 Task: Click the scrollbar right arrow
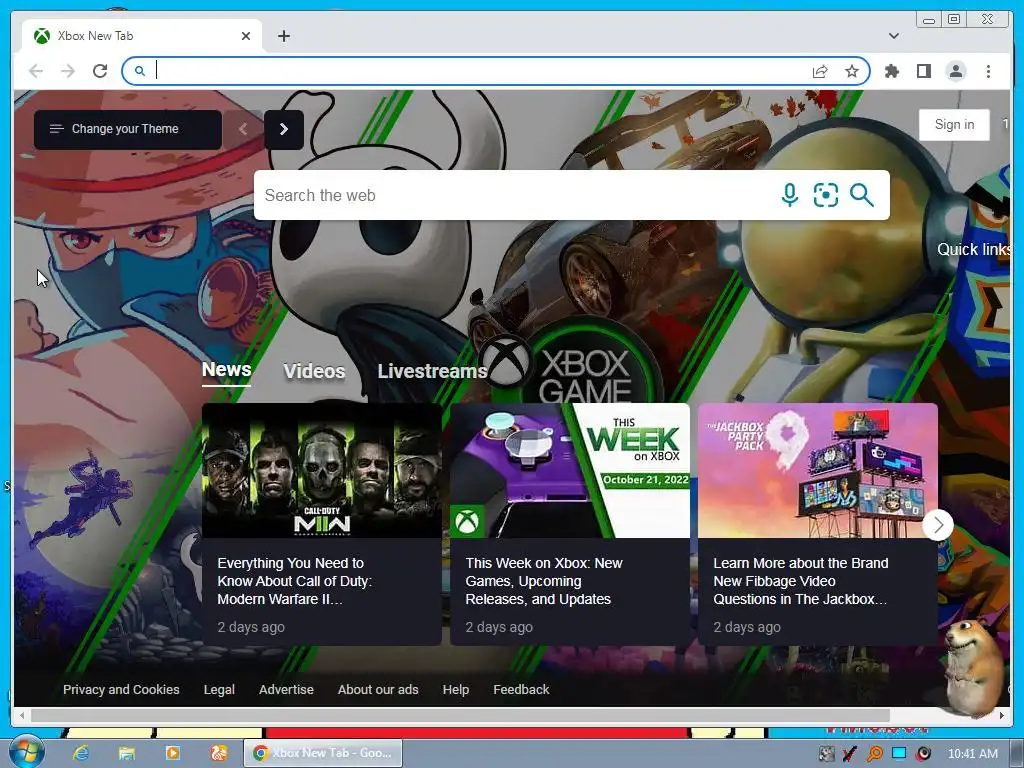1002,716
